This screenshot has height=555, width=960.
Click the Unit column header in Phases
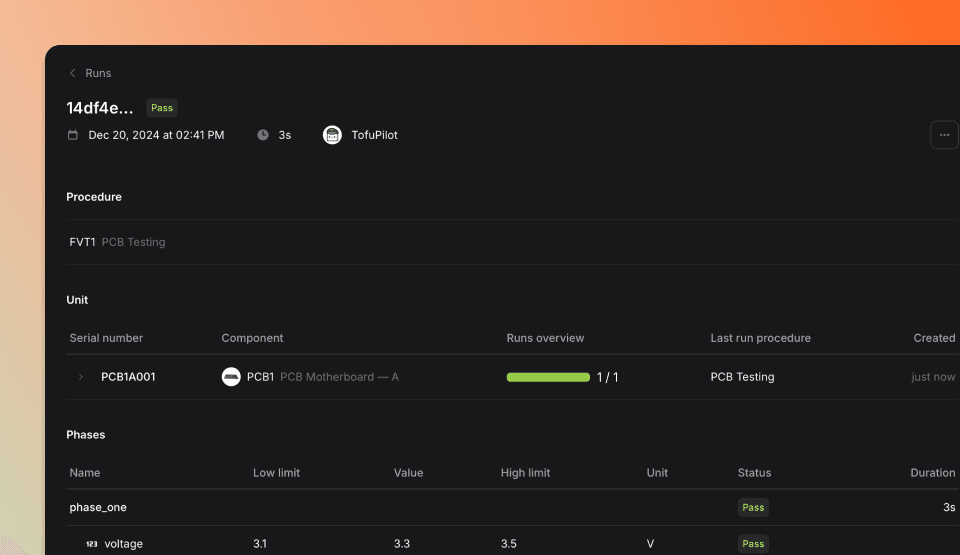[657, 473]
